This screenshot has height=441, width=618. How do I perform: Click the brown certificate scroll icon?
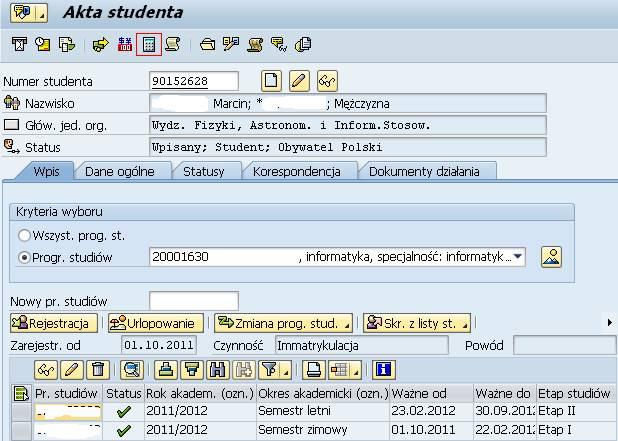pyautogui.click(x=255, y=44)
